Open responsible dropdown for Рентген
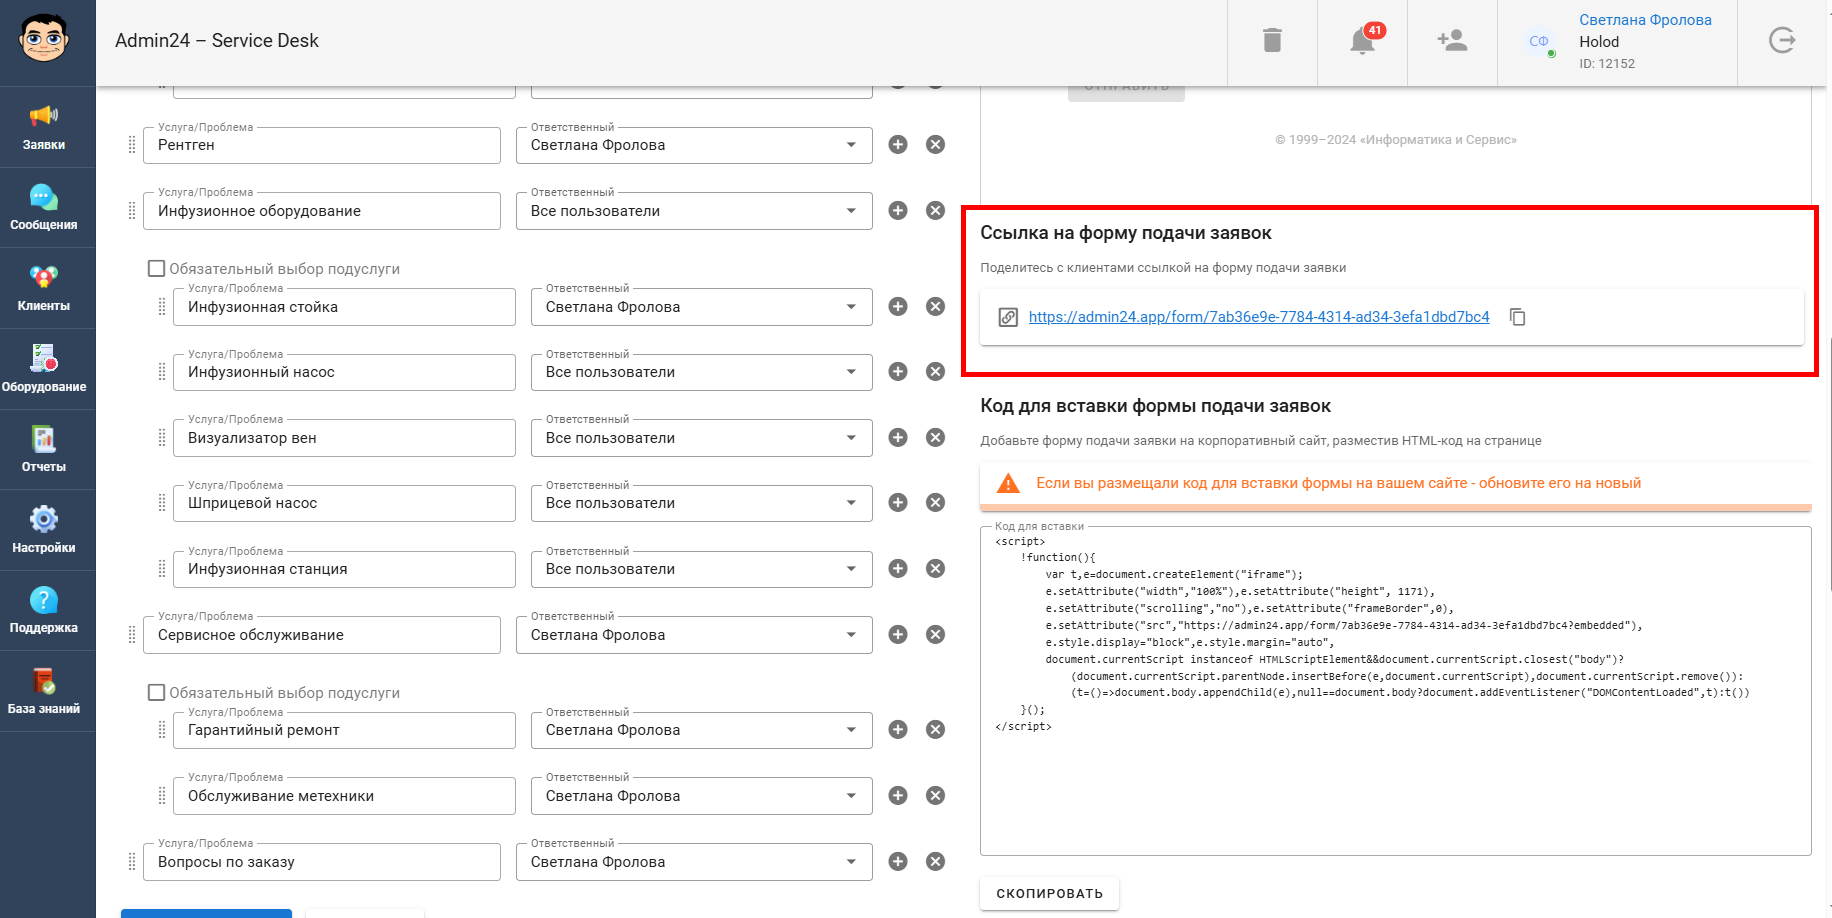 [694, 145]
